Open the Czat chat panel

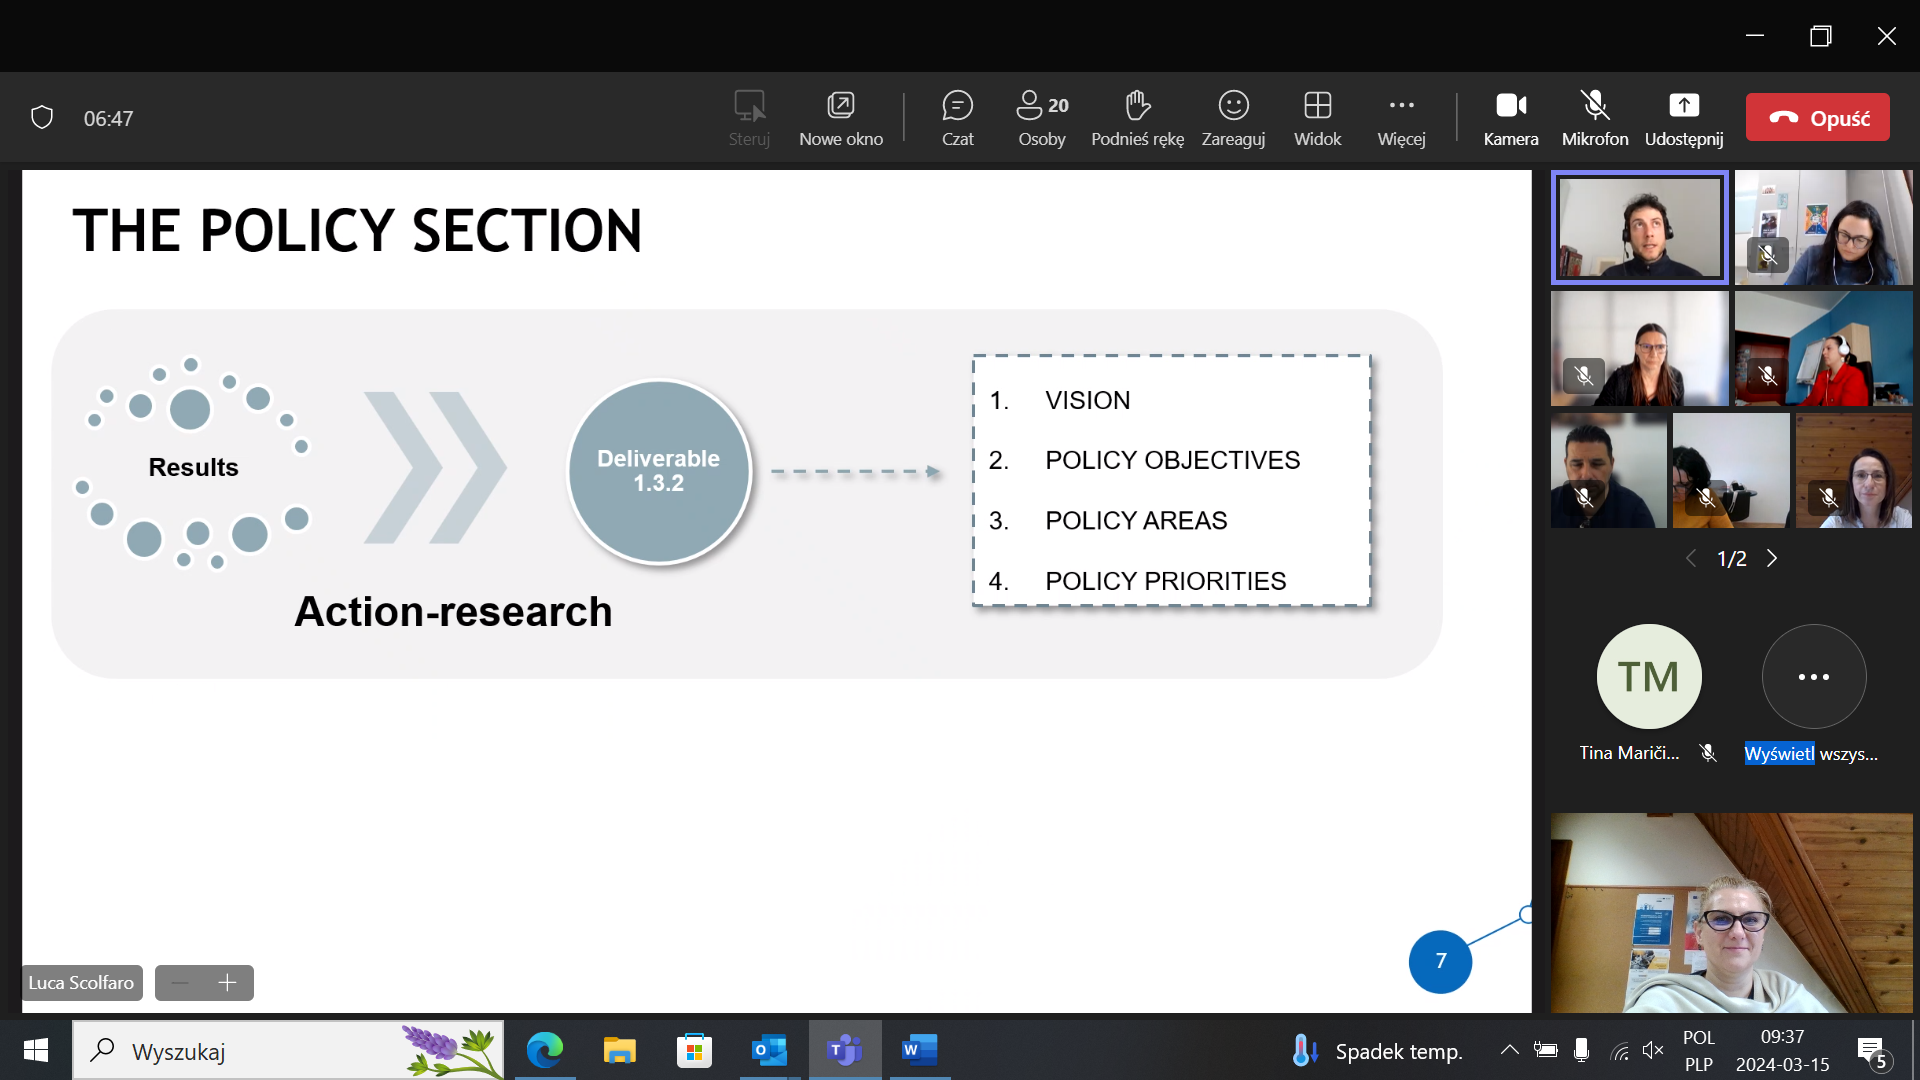point(957,117)
